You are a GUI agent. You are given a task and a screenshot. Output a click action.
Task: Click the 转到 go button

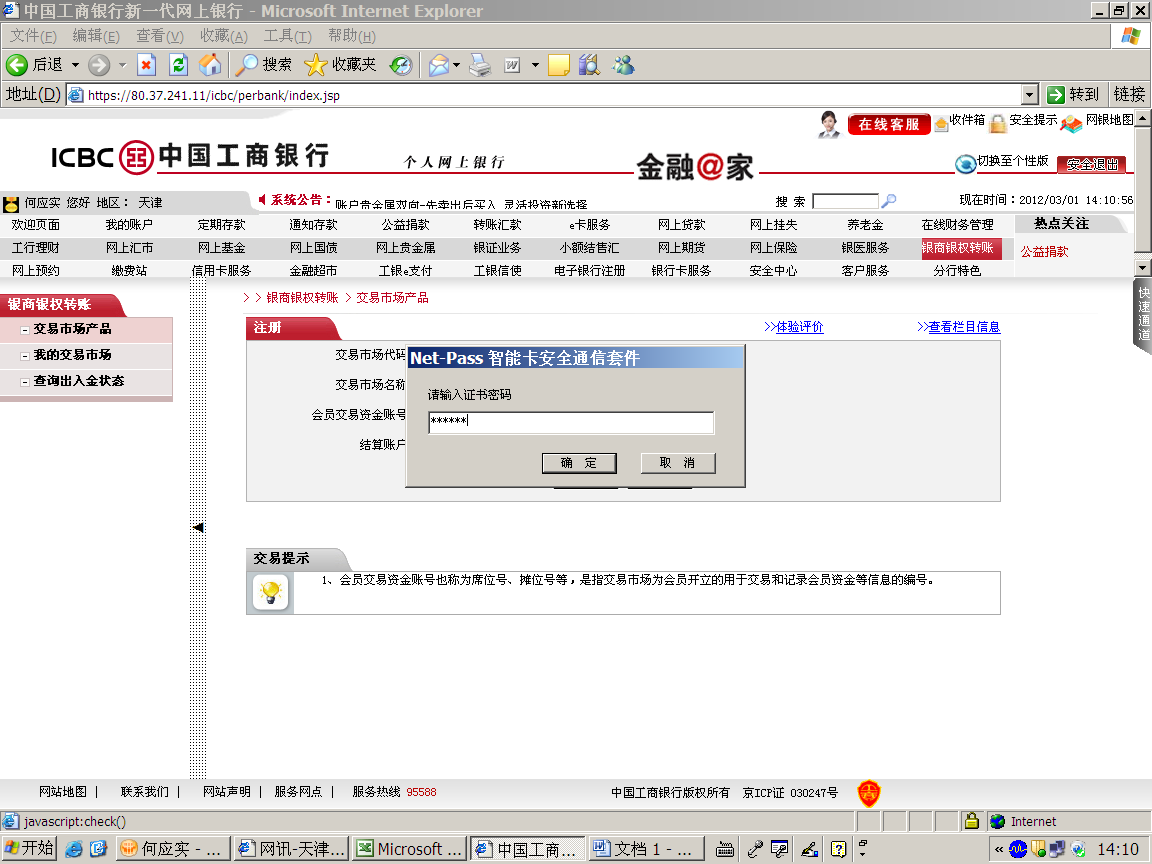coord(1074,95)
